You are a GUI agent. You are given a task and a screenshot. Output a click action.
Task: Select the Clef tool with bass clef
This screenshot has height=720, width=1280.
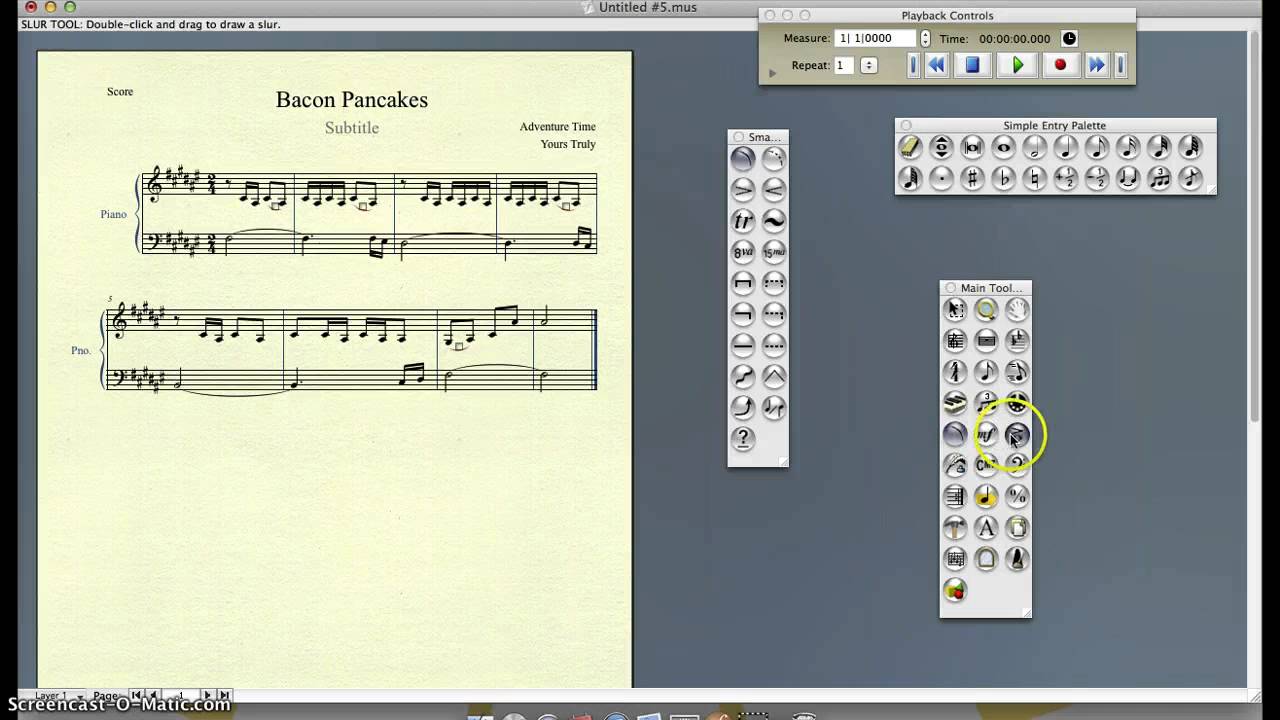(1017, 465)
